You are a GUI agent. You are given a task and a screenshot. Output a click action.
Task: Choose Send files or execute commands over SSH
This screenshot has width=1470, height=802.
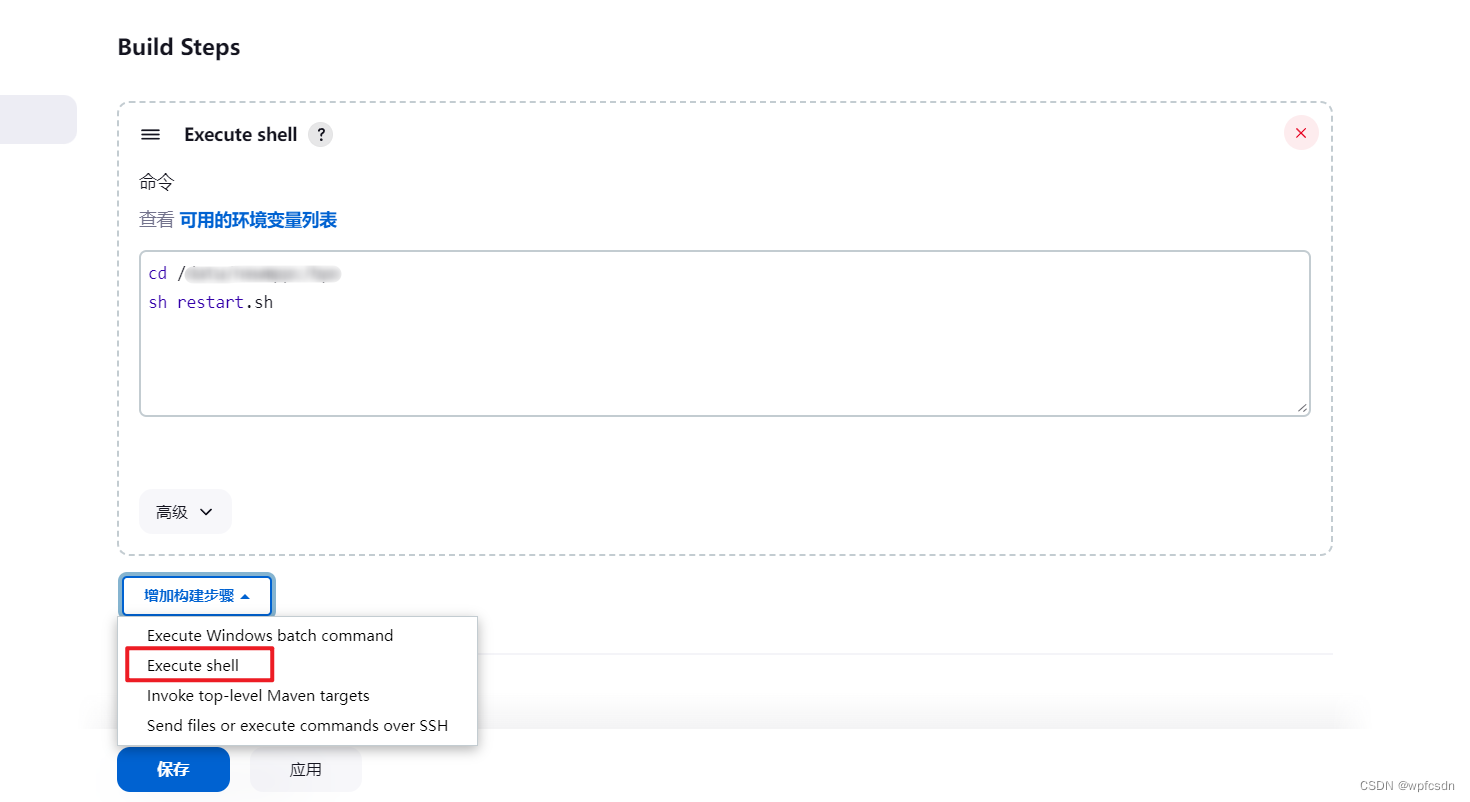click(296, 725)
